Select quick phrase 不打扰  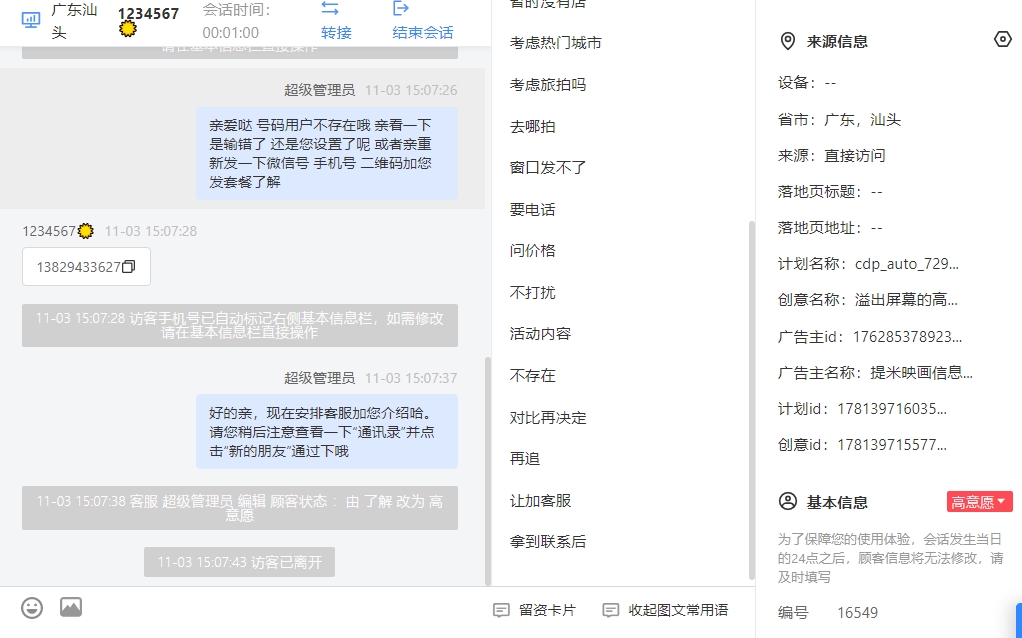tap(533, 293)
